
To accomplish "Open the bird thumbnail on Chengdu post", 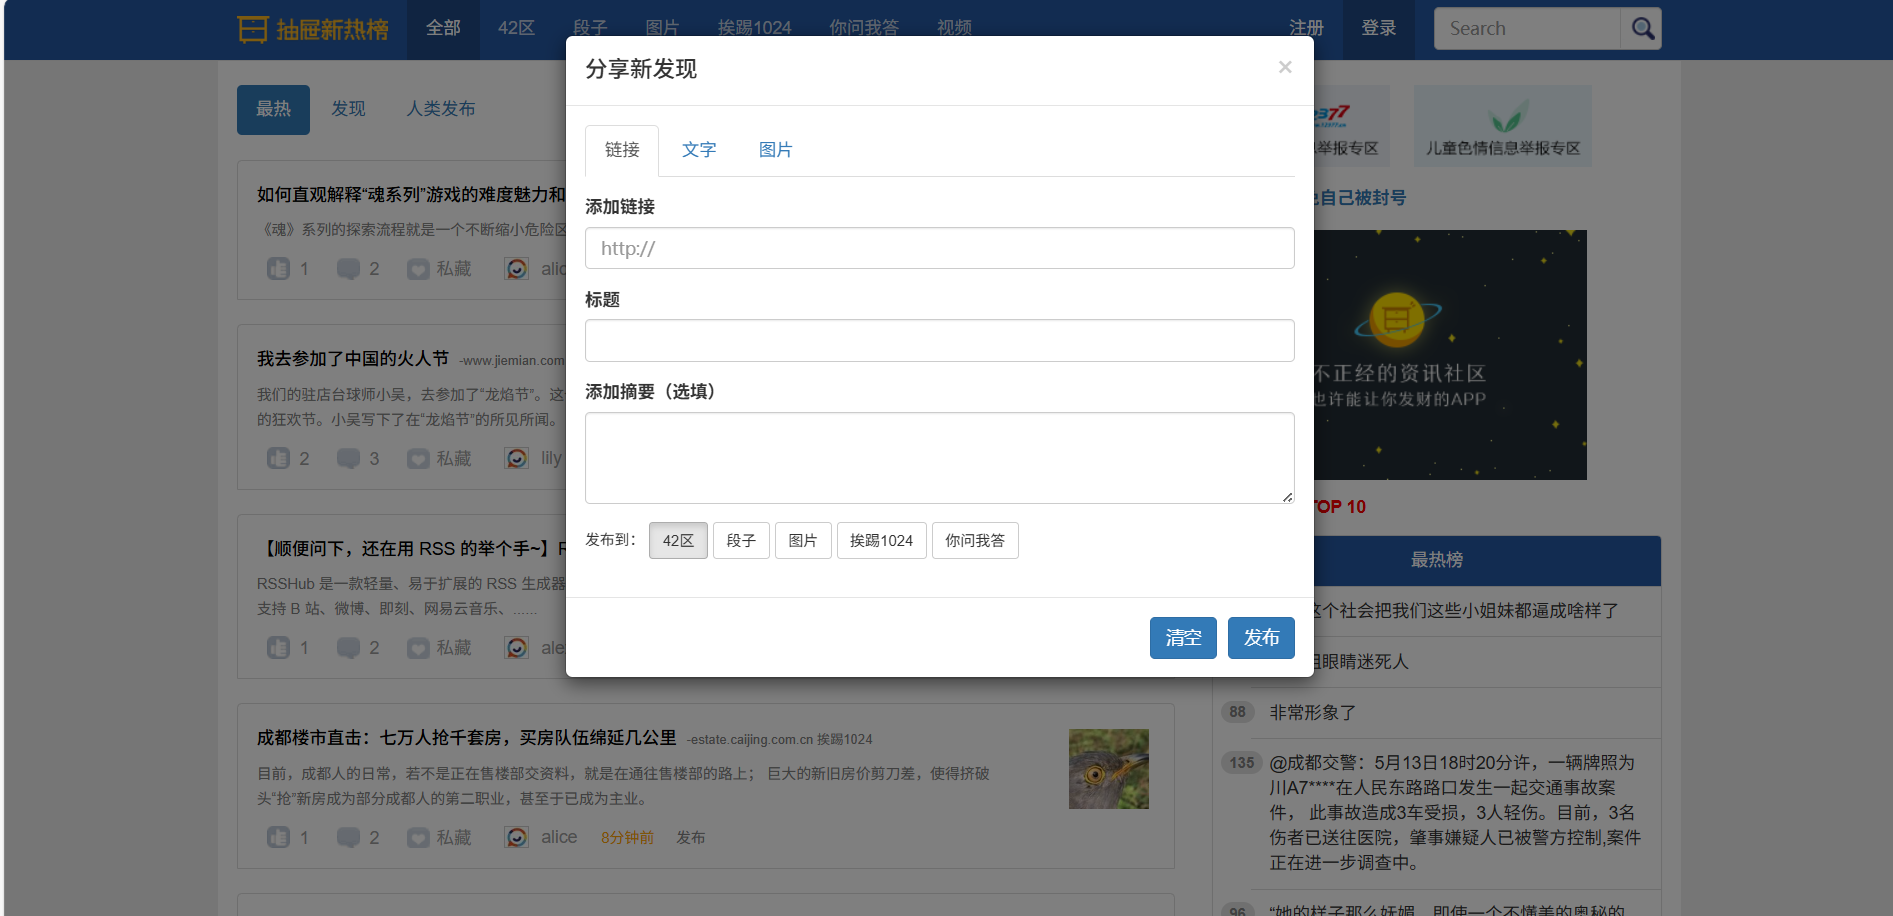I will click(1108, 769).
